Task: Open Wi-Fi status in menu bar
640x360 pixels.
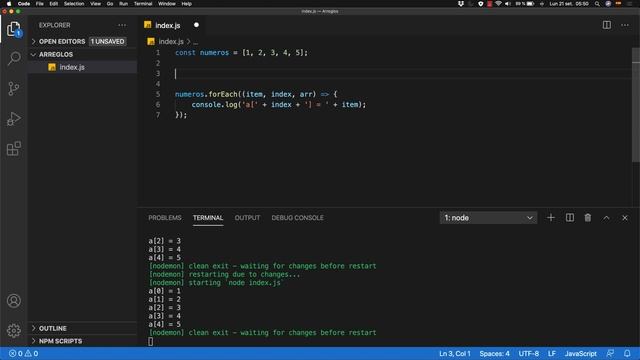Action: click(x=498, y=4)
